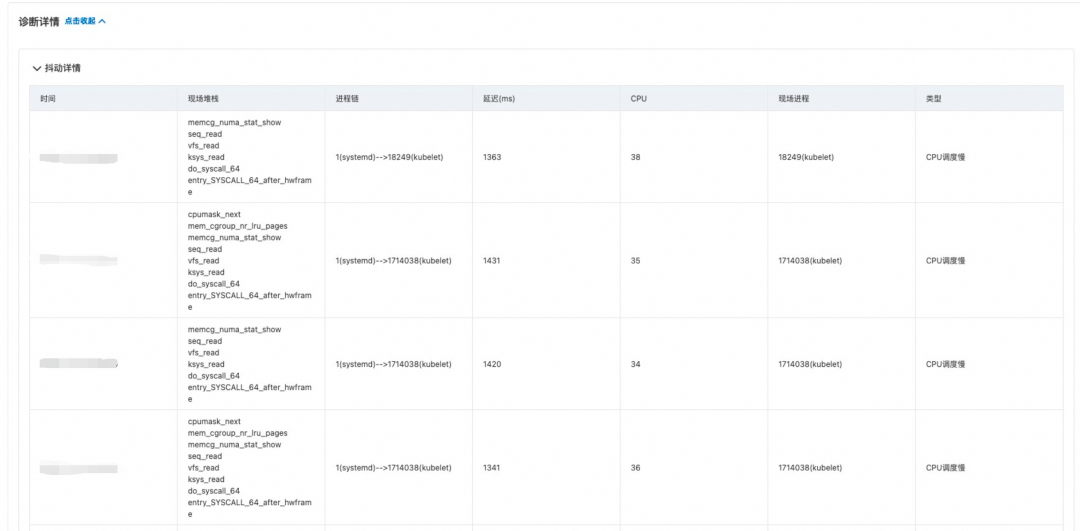Click the 诊断详情 heading
Viewport: 1080px width, 531px height.
39,21
